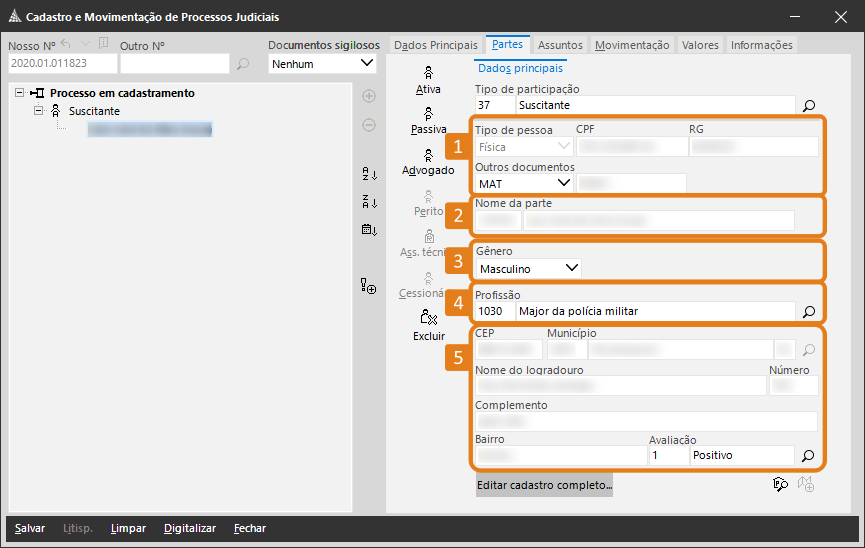
Task: Click the Advogado party icon
Action: 428,160
